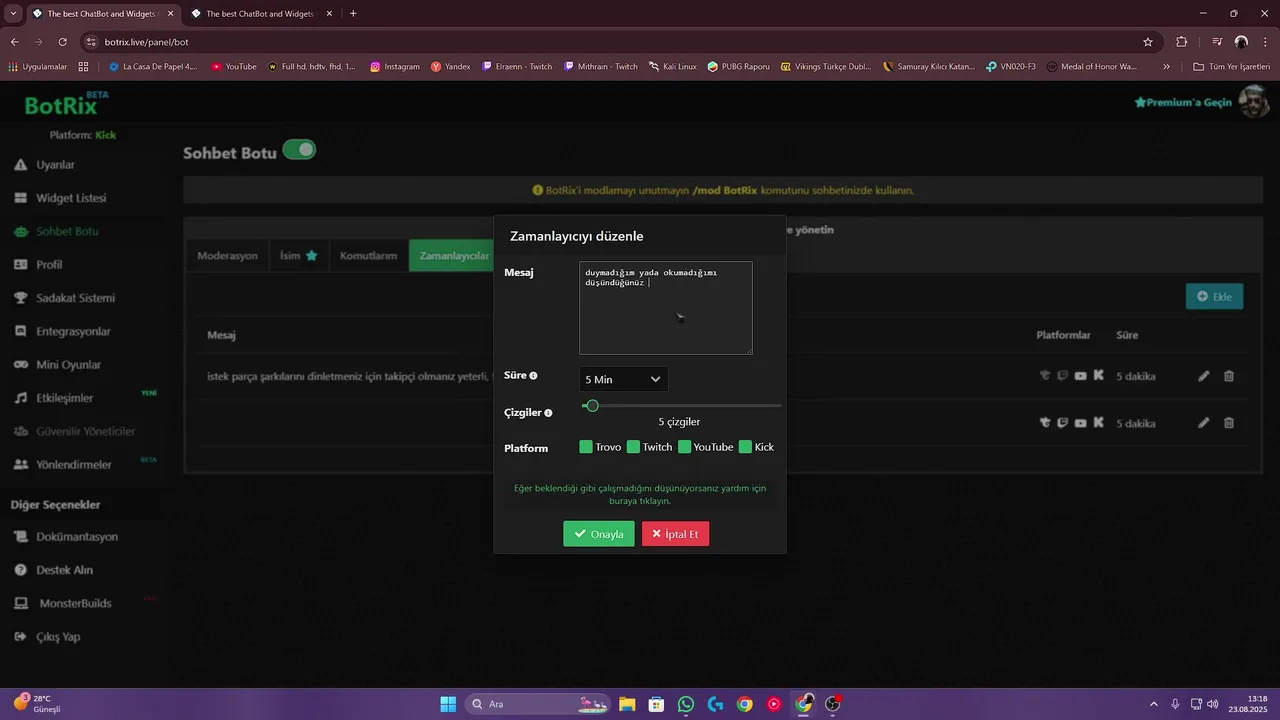Viewport: 1280px width, 720px height.
Task: Open Mini Oyunlar gamepad item
Action: (58, 364)
